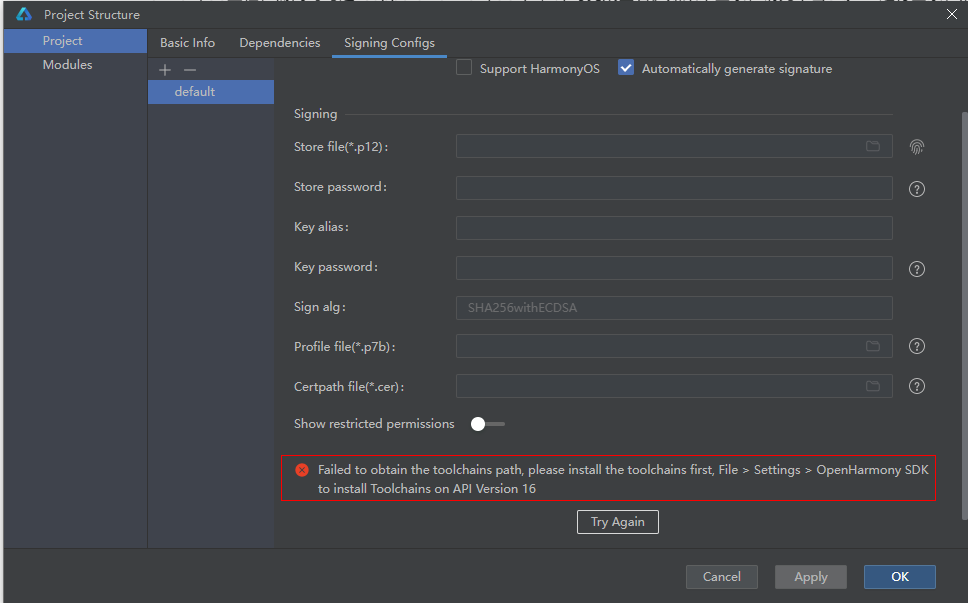Open help icon for Profile file
Viewport: 968px width, 603px height.
coord(917,346)
